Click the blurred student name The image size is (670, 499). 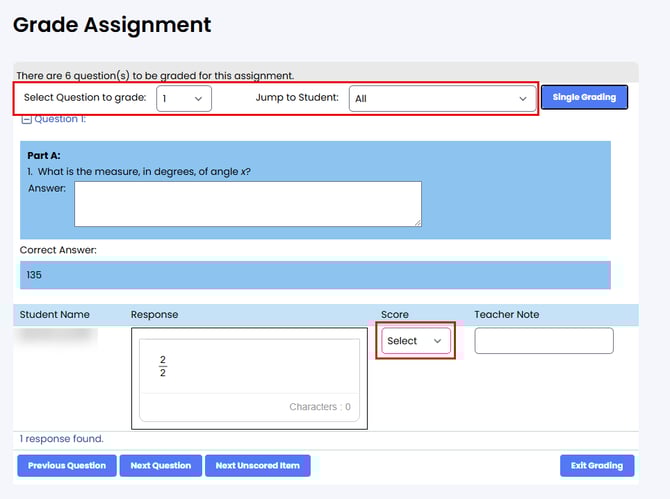[58, 337]
